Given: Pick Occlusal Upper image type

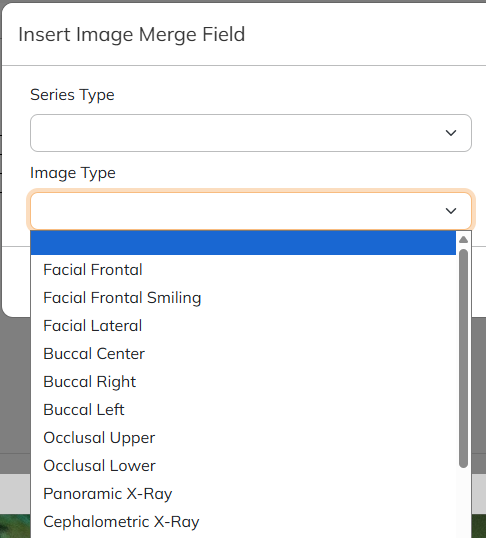Looking at the screenshot, I should point(243,438).
